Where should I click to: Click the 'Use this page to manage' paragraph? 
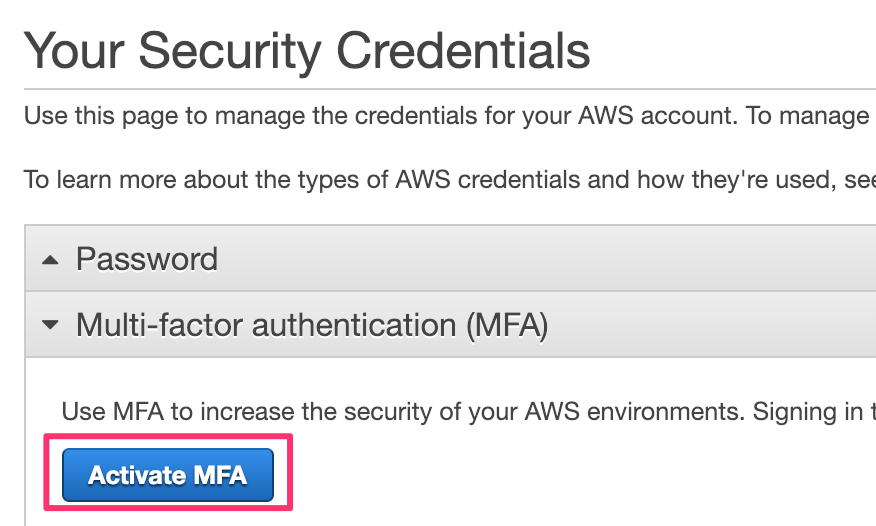446,117
